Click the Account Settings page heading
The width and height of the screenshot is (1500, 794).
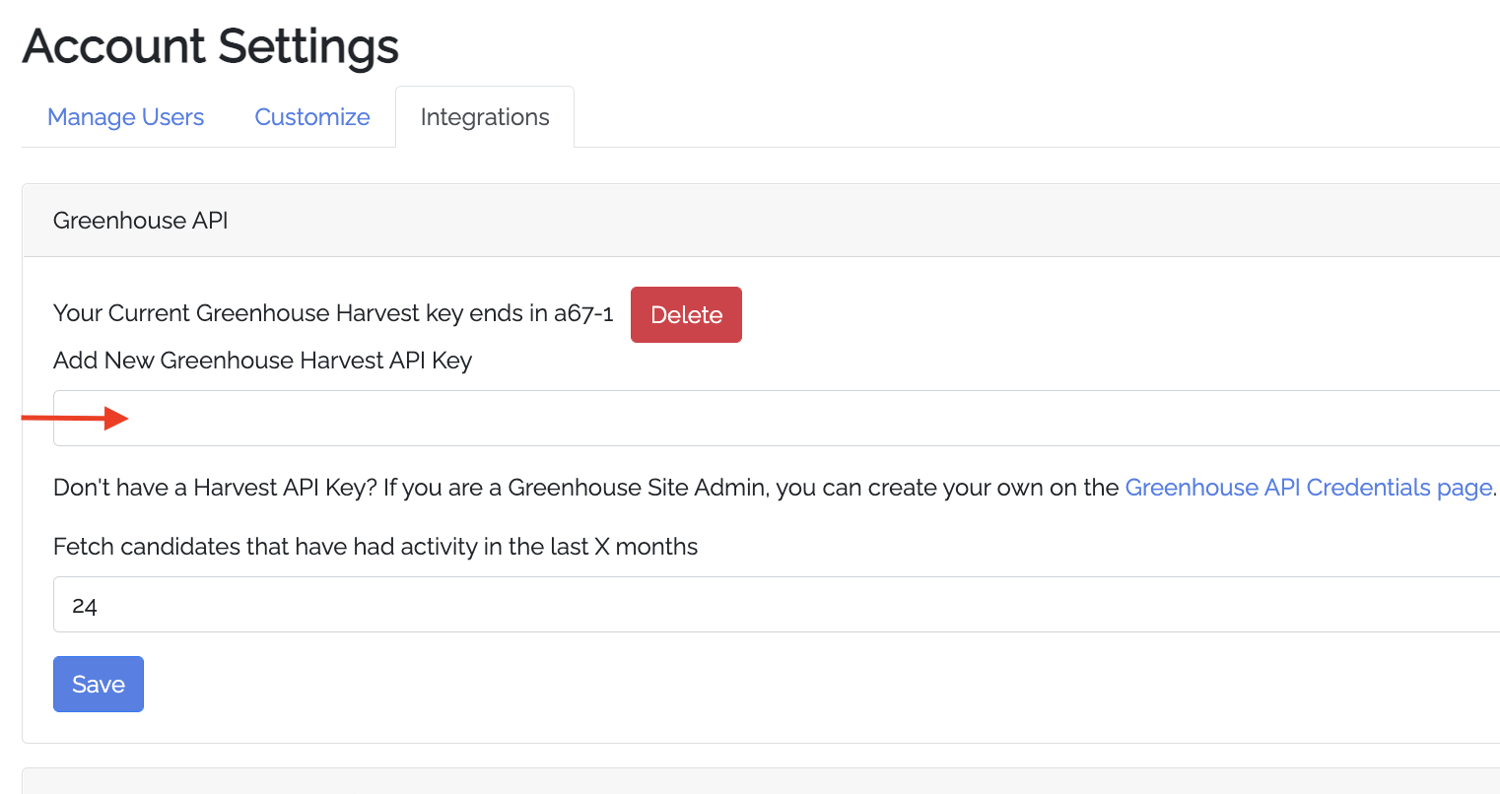(211, 46)
